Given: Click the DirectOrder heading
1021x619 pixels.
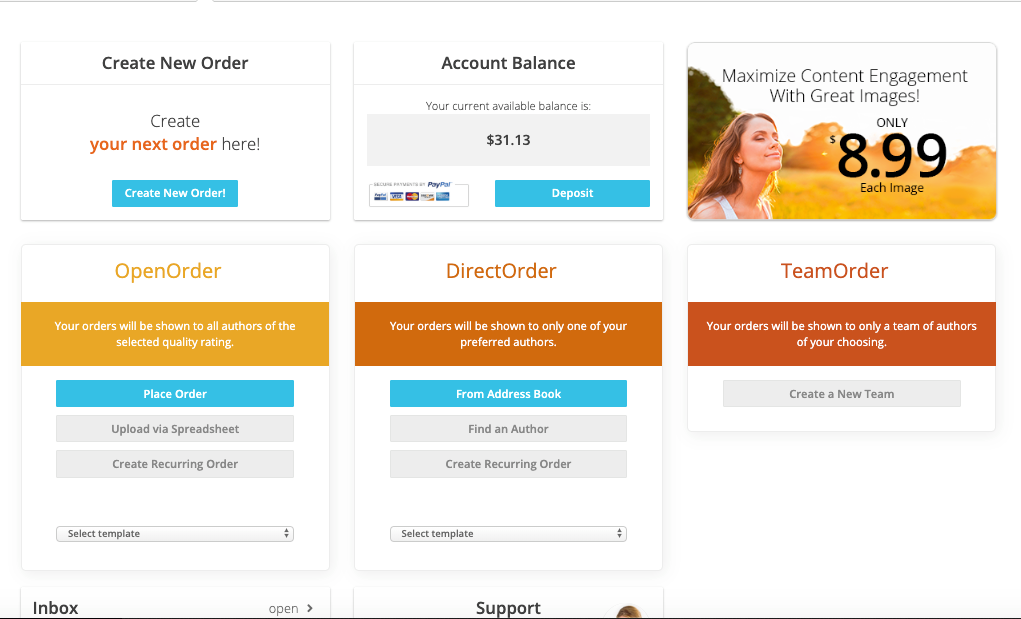Looking at the screenshot, I should pyautogui.click(x=501, y=271).
